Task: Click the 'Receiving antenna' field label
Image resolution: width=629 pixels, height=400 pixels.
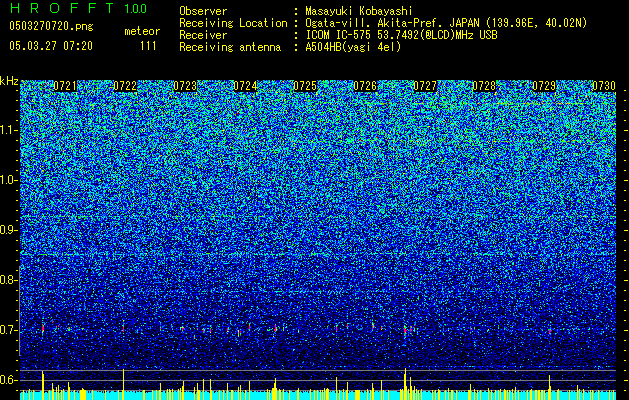Action: click(x=230, y=47)
